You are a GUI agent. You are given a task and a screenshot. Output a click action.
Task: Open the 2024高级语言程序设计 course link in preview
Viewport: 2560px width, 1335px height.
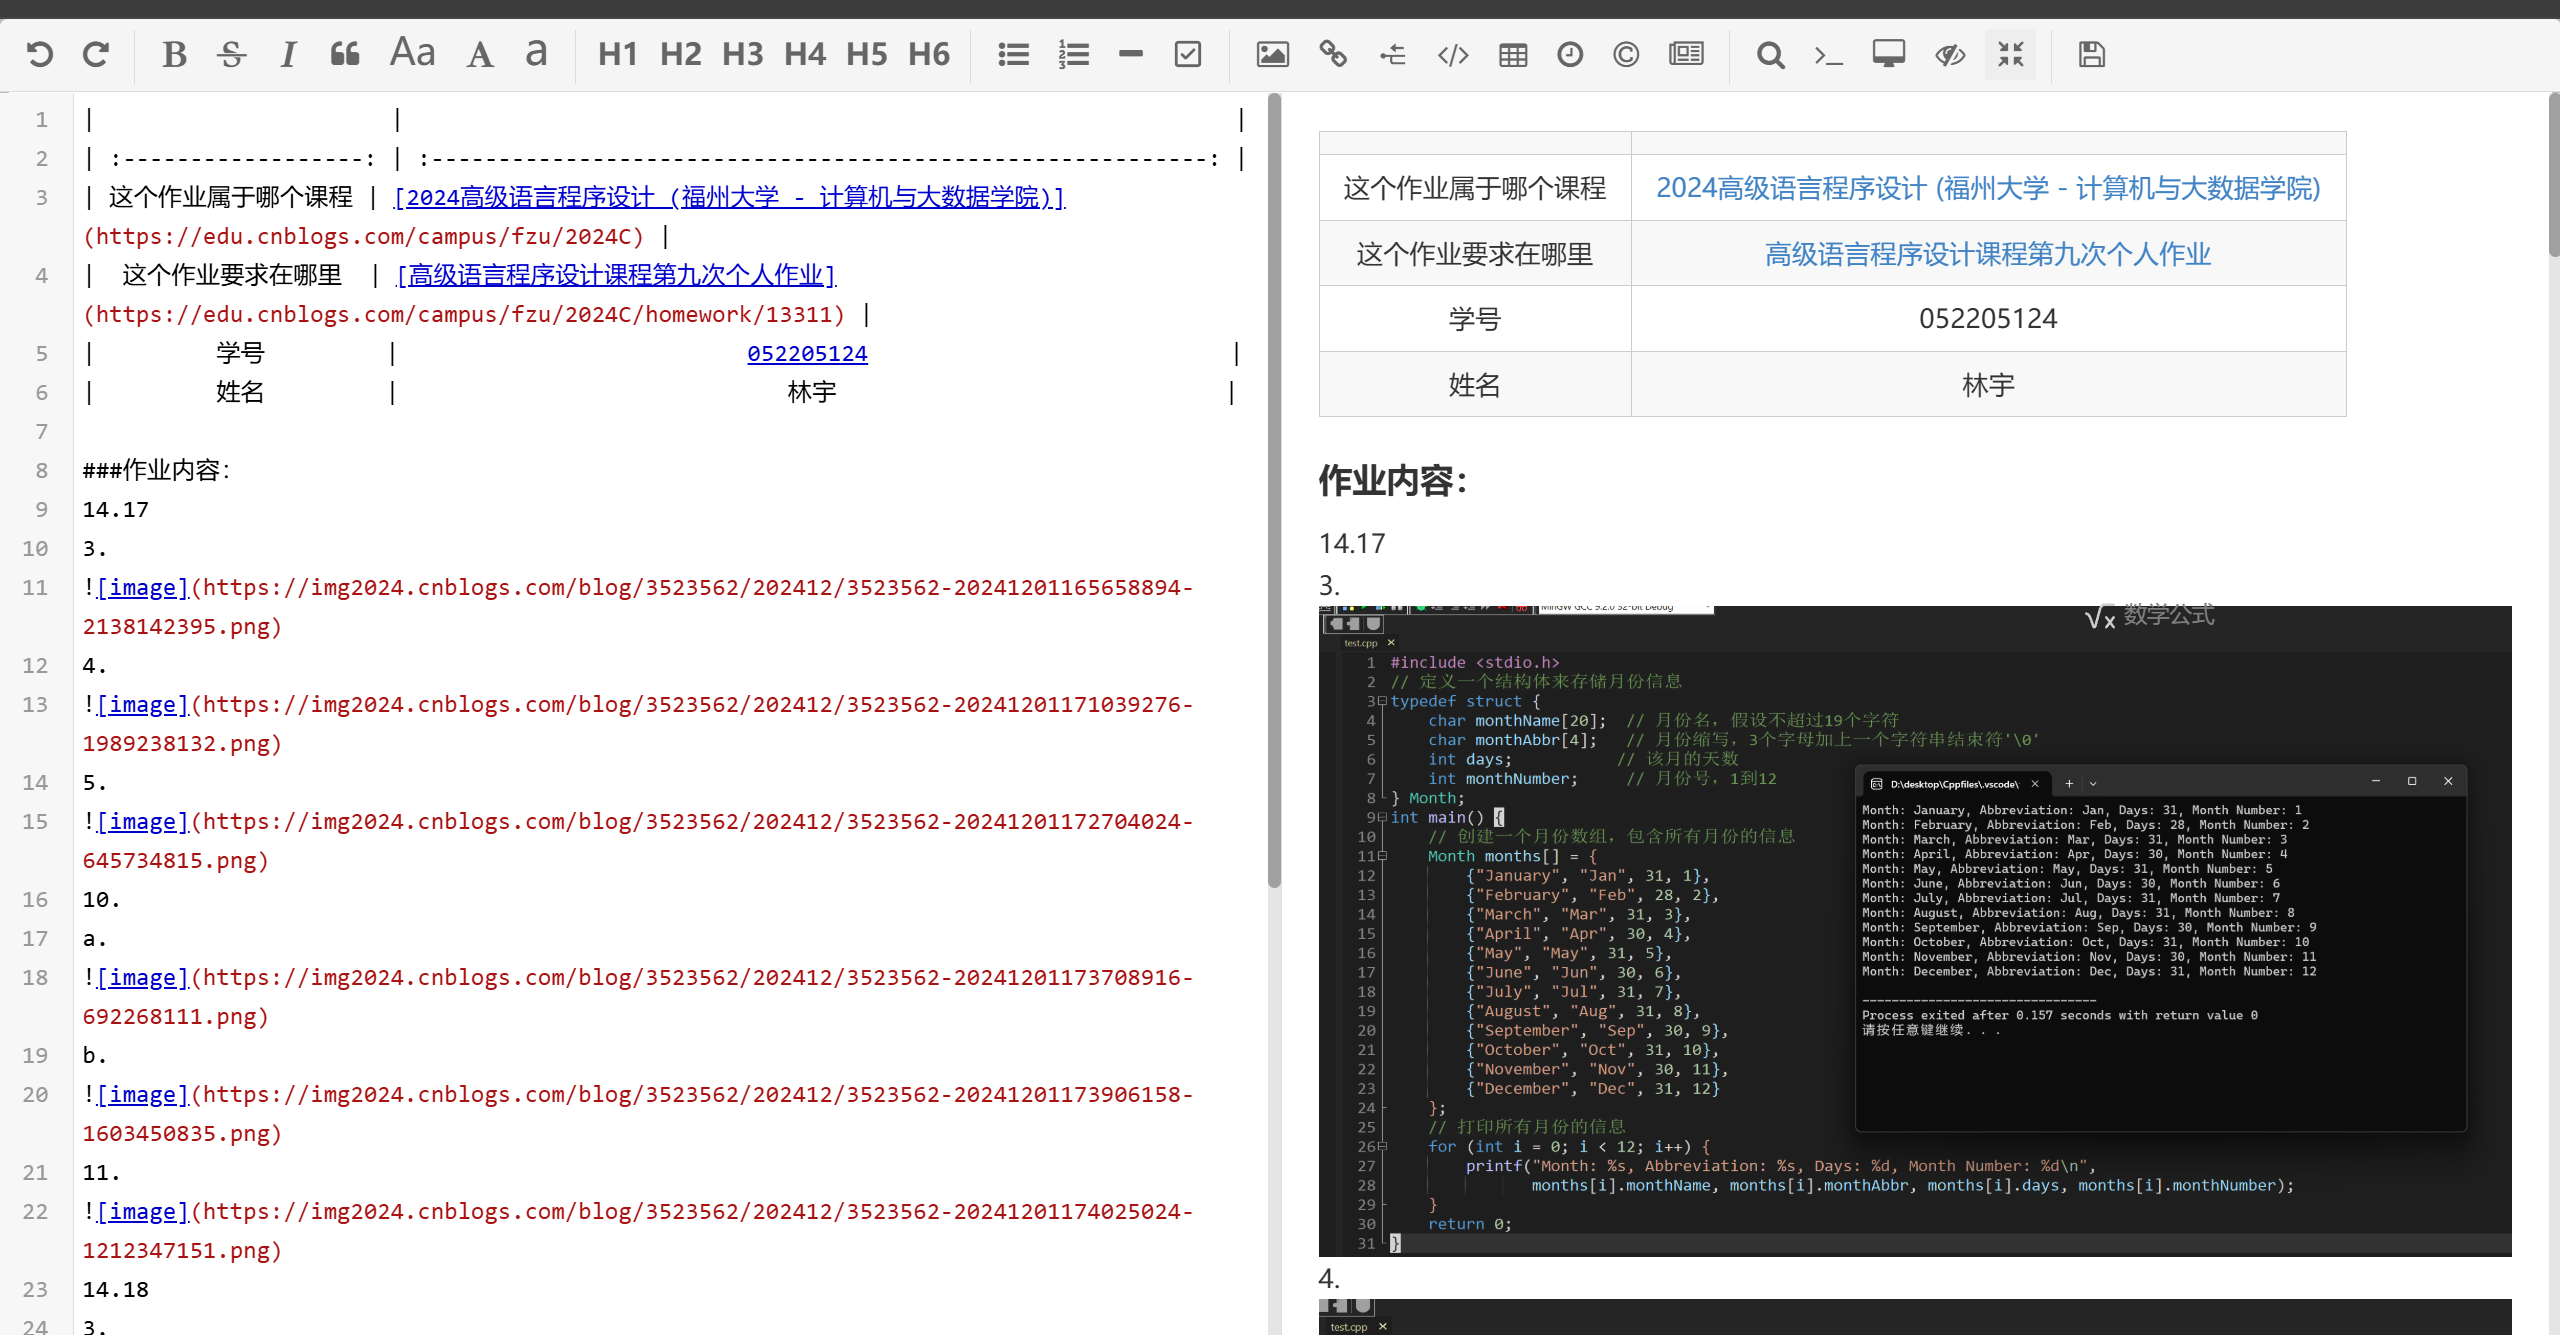coord(1988,188)
